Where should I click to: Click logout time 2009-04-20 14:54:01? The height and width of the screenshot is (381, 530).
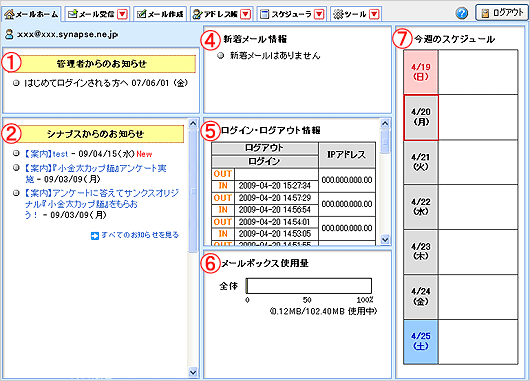[274, 222]
